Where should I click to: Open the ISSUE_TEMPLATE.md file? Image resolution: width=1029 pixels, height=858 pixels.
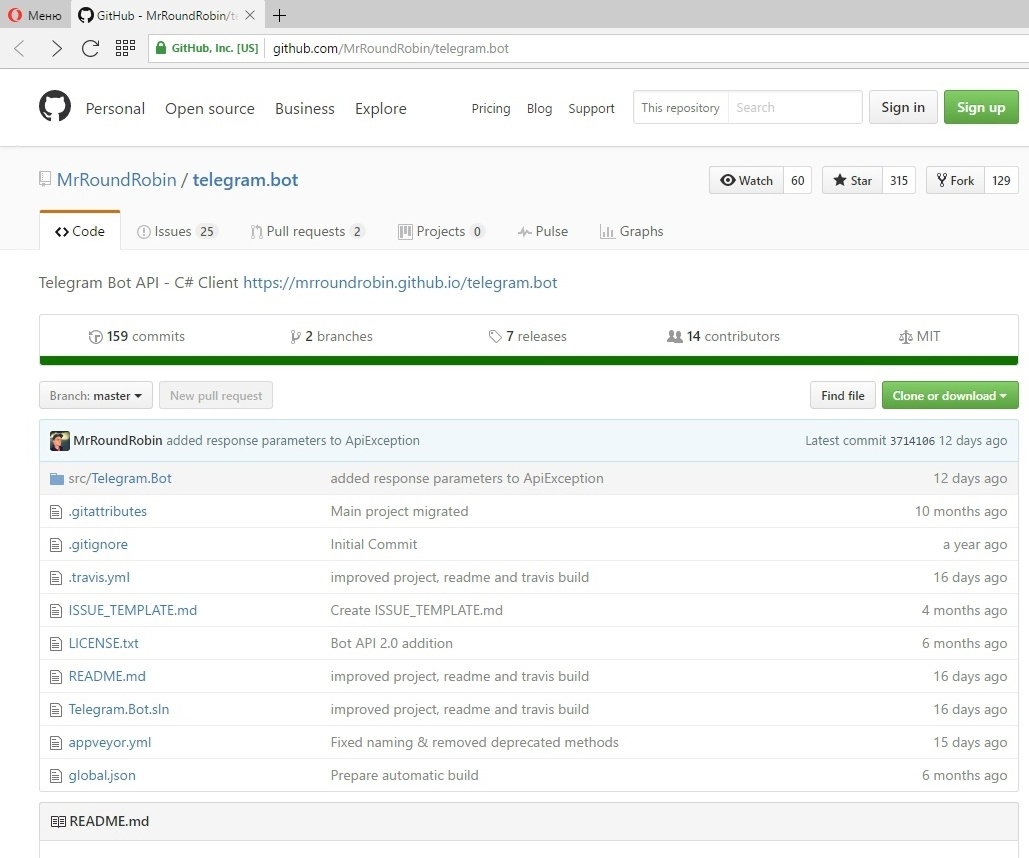click(133, 611)
